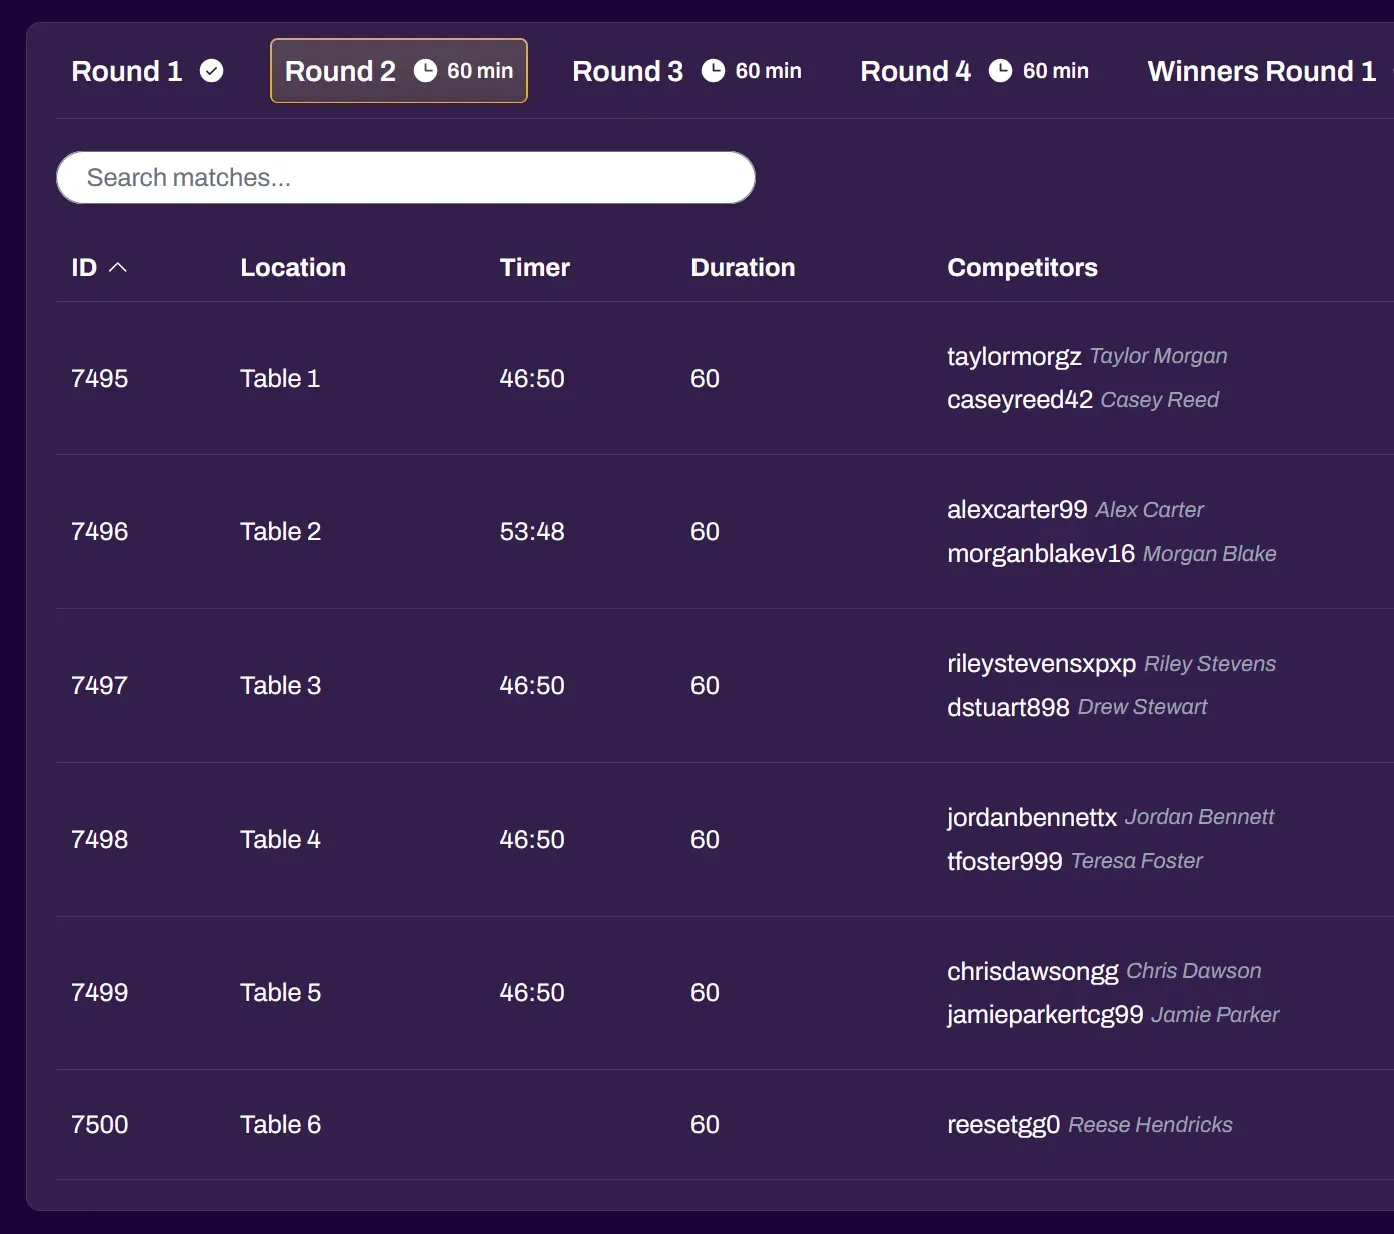1394x1234 pixels.
Task: Click competitor jamieparkertcg99
Action: pos(1044,1015)
